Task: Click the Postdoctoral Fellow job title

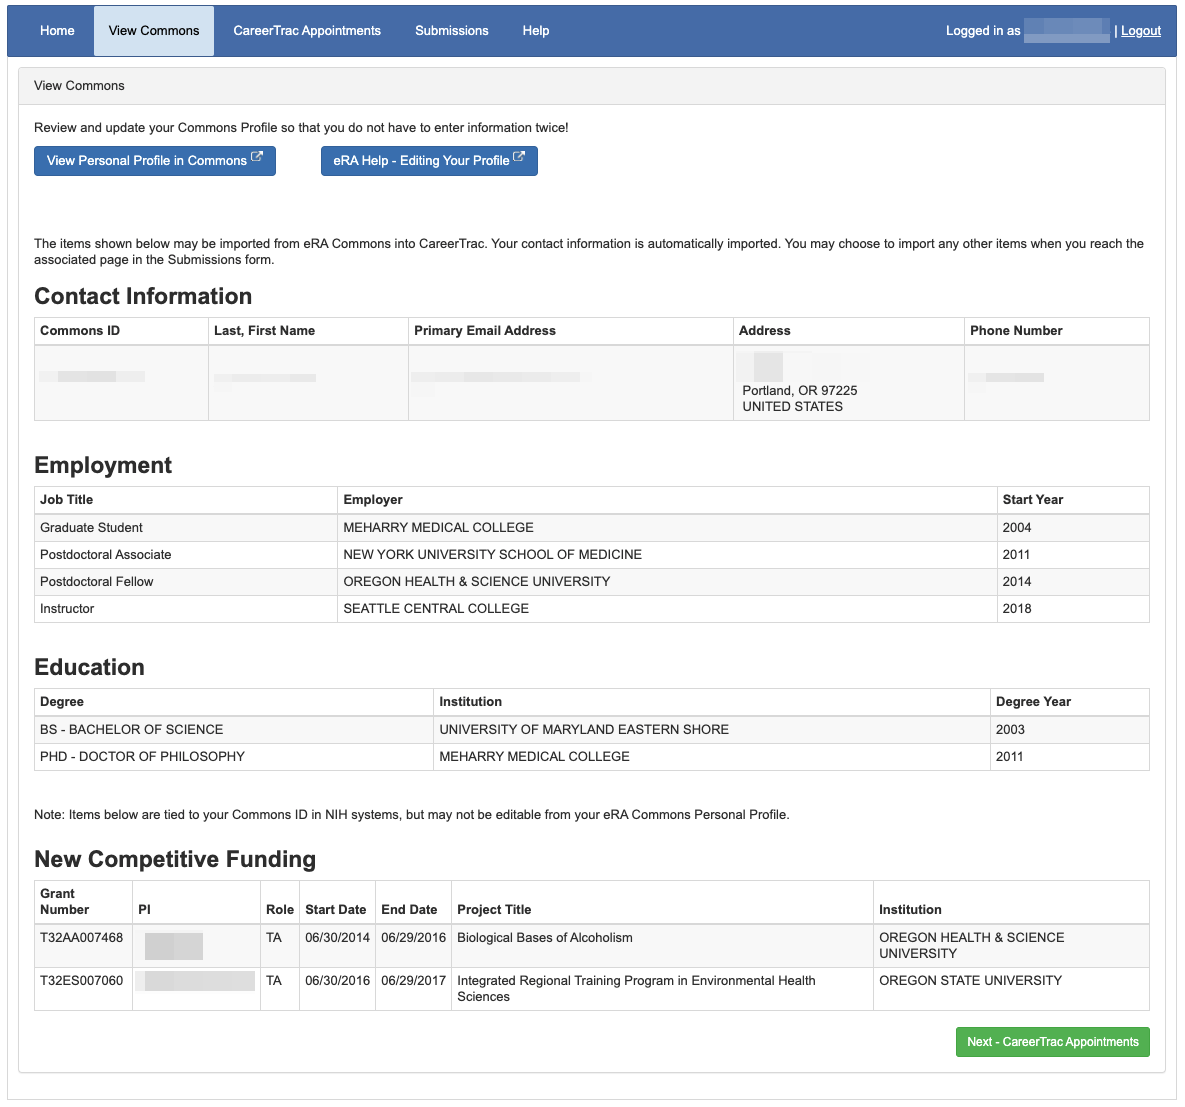Action: [x=97, y=582]
